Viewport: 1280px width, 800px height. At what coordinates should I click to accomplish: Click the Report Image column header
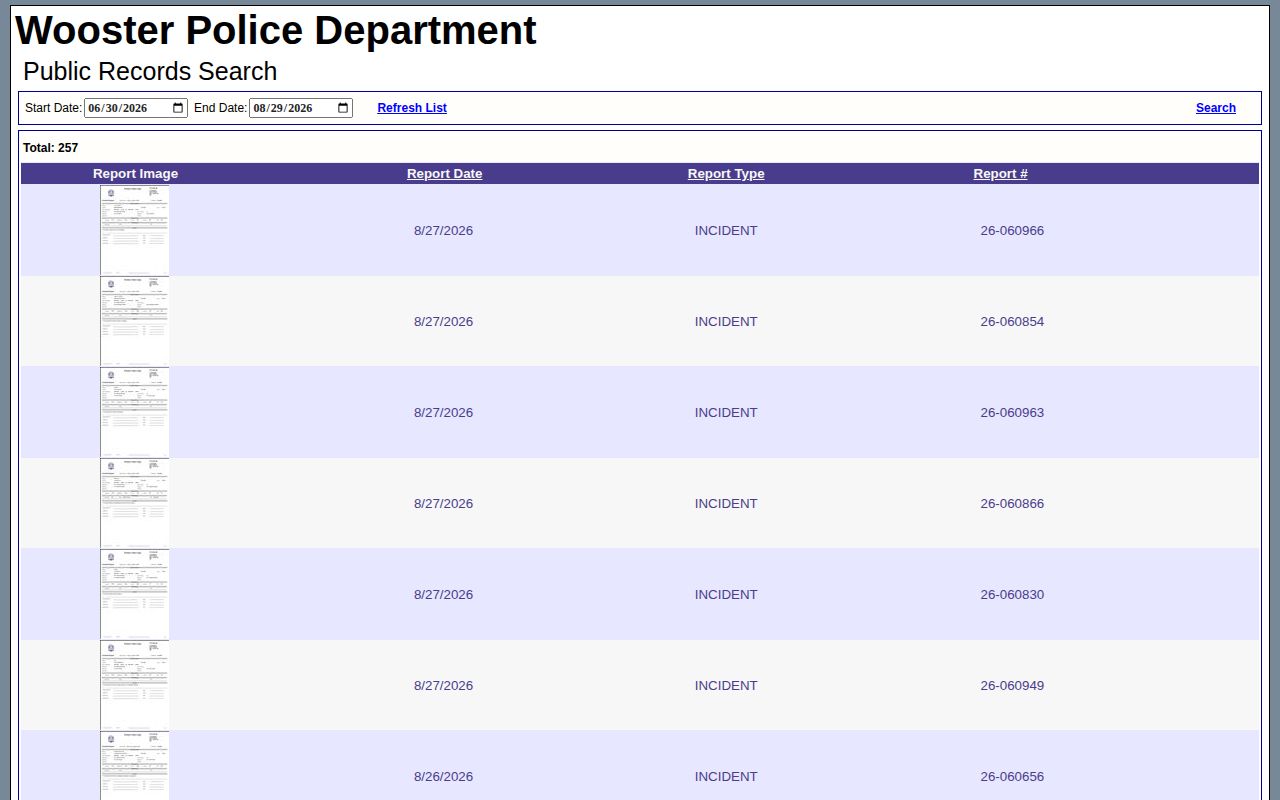[135, 174]
